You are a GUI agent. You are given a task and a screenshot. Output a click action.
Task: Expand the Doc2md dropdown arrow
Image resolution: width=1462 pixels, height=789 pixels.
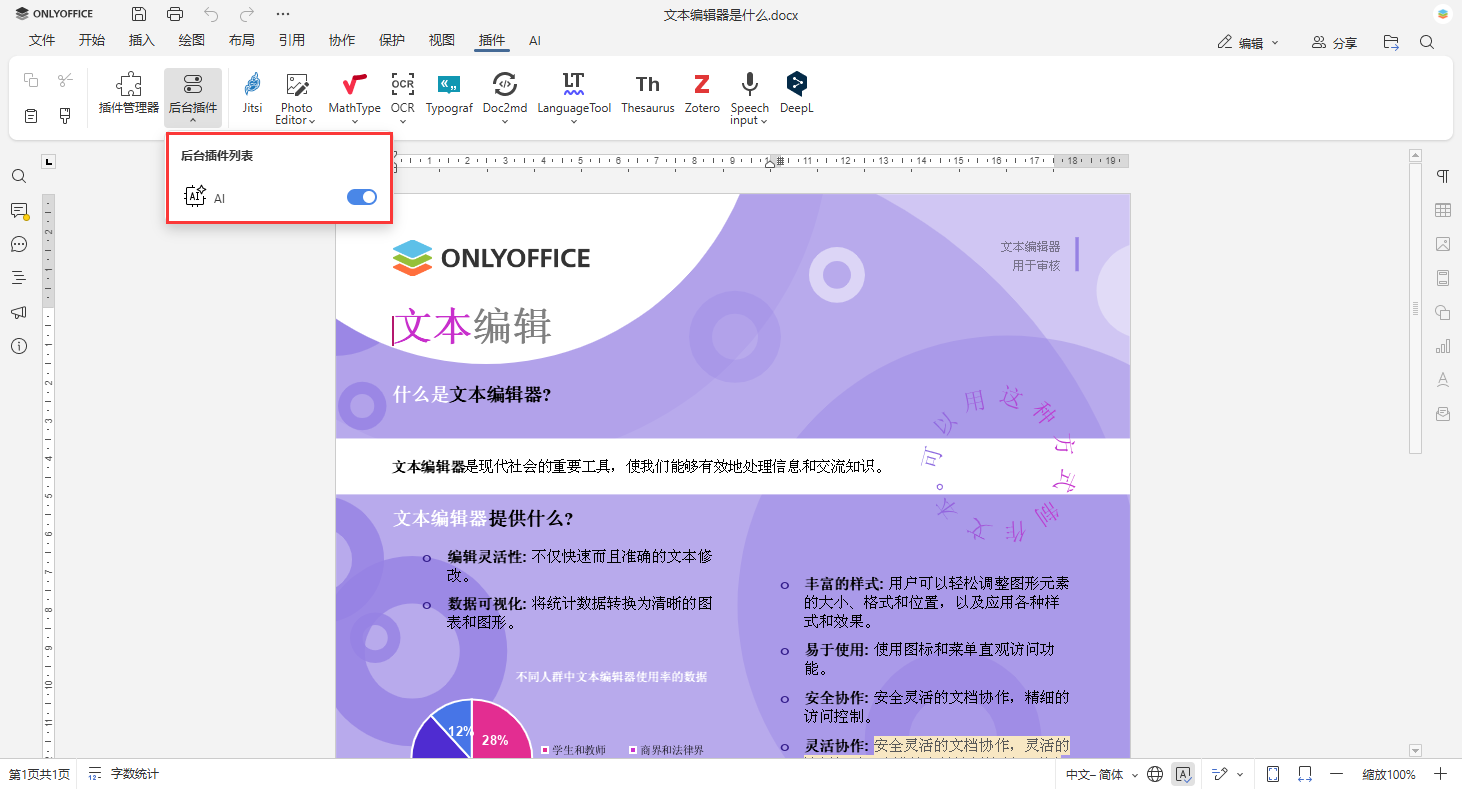point(504,121)
